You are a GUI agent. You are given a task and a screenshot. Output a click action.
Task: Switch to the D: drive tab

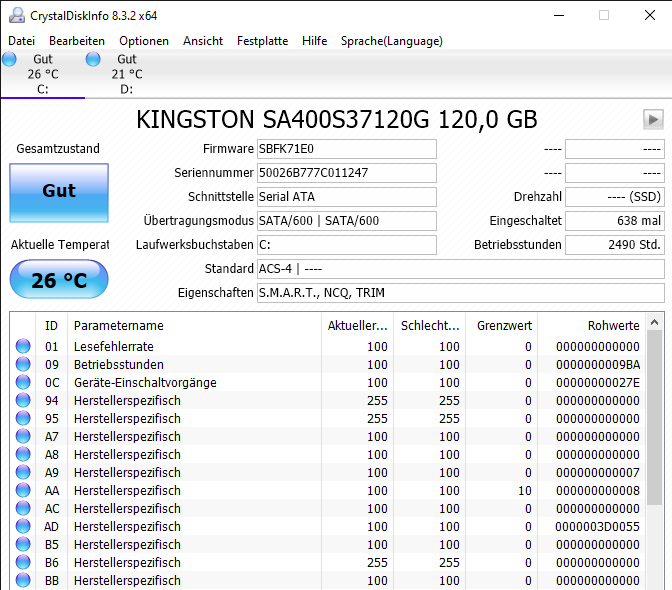[x=127, y=74]
